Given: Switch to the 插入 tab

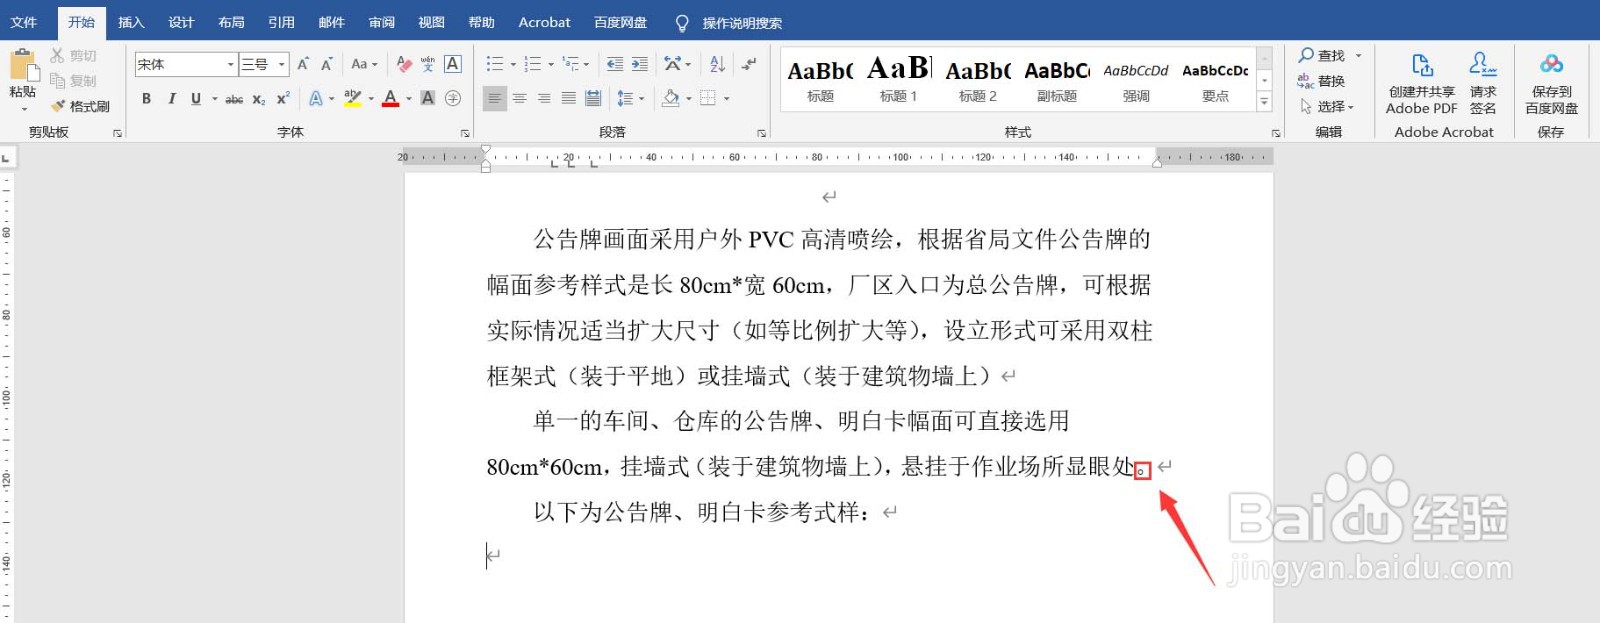Looking at the screenshot, I should [131, 22].
